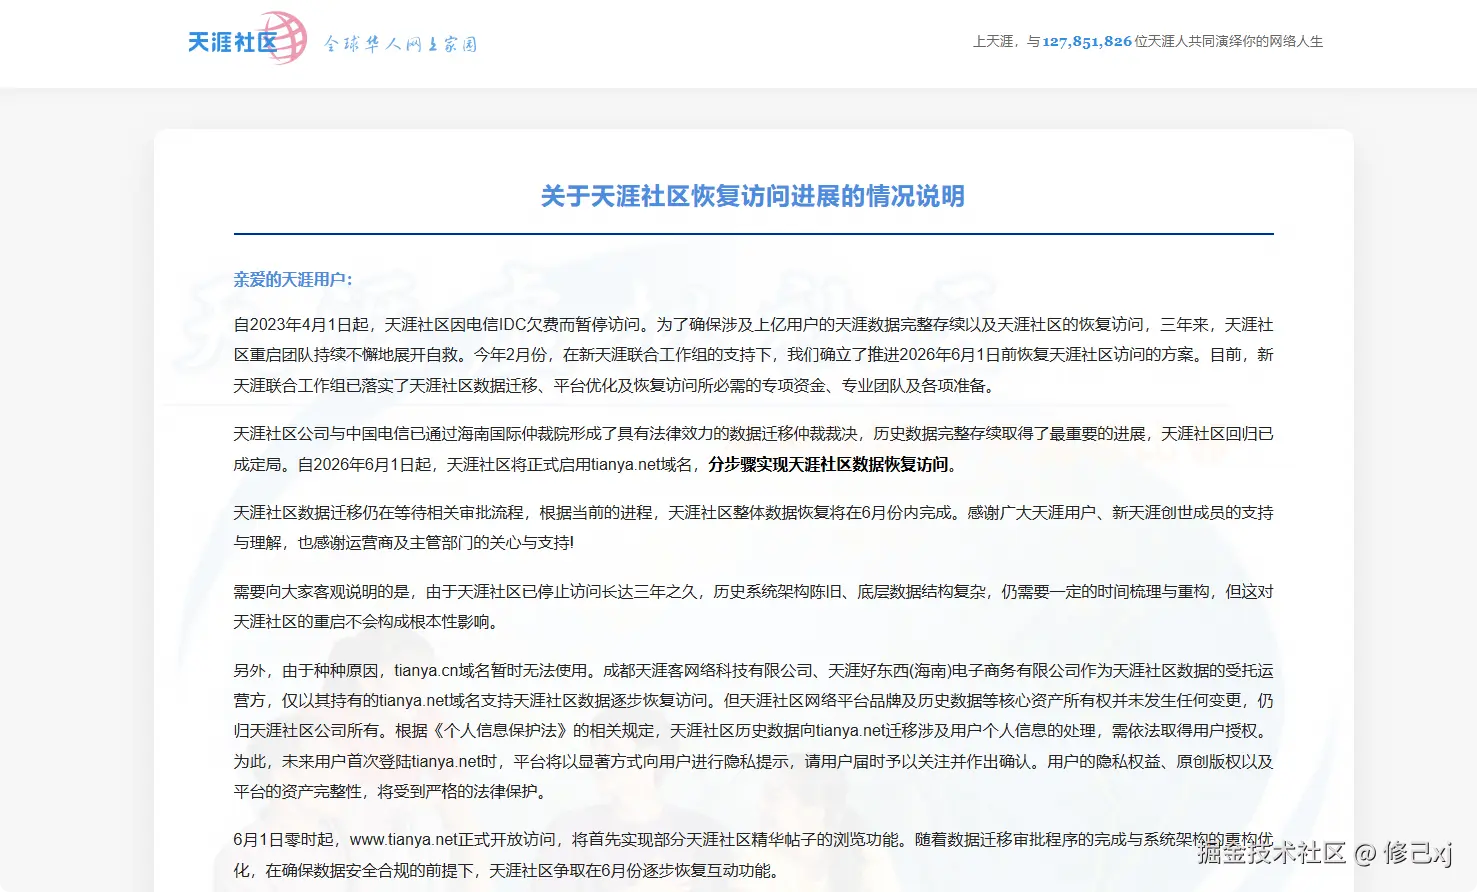Click the line starting 天涯联合工作组已落实了
The height and width of the screenshot is (892, 1477).
(x=615, y=385)
